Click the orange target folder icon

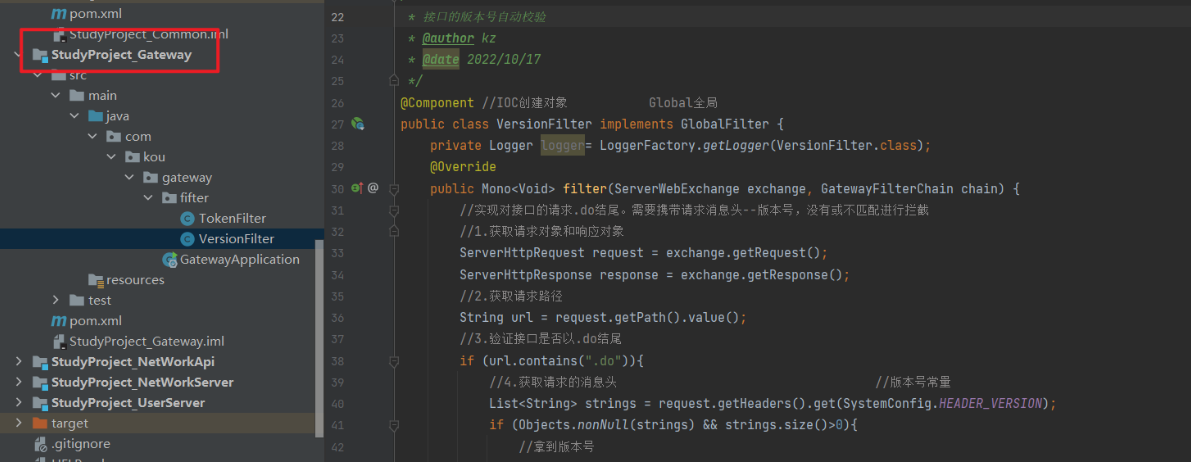click(40, 423)
